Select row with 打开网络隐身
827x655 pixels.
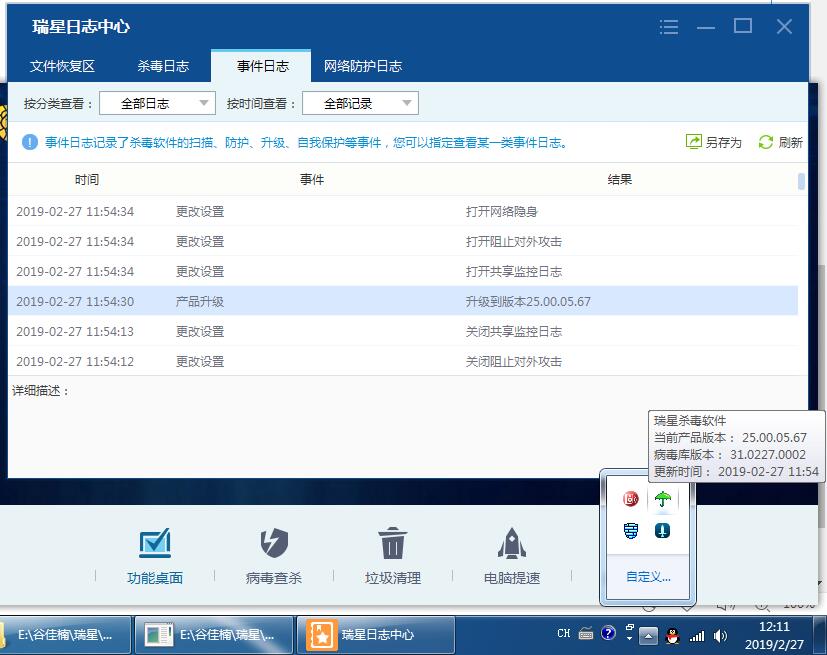pos(403,211)
